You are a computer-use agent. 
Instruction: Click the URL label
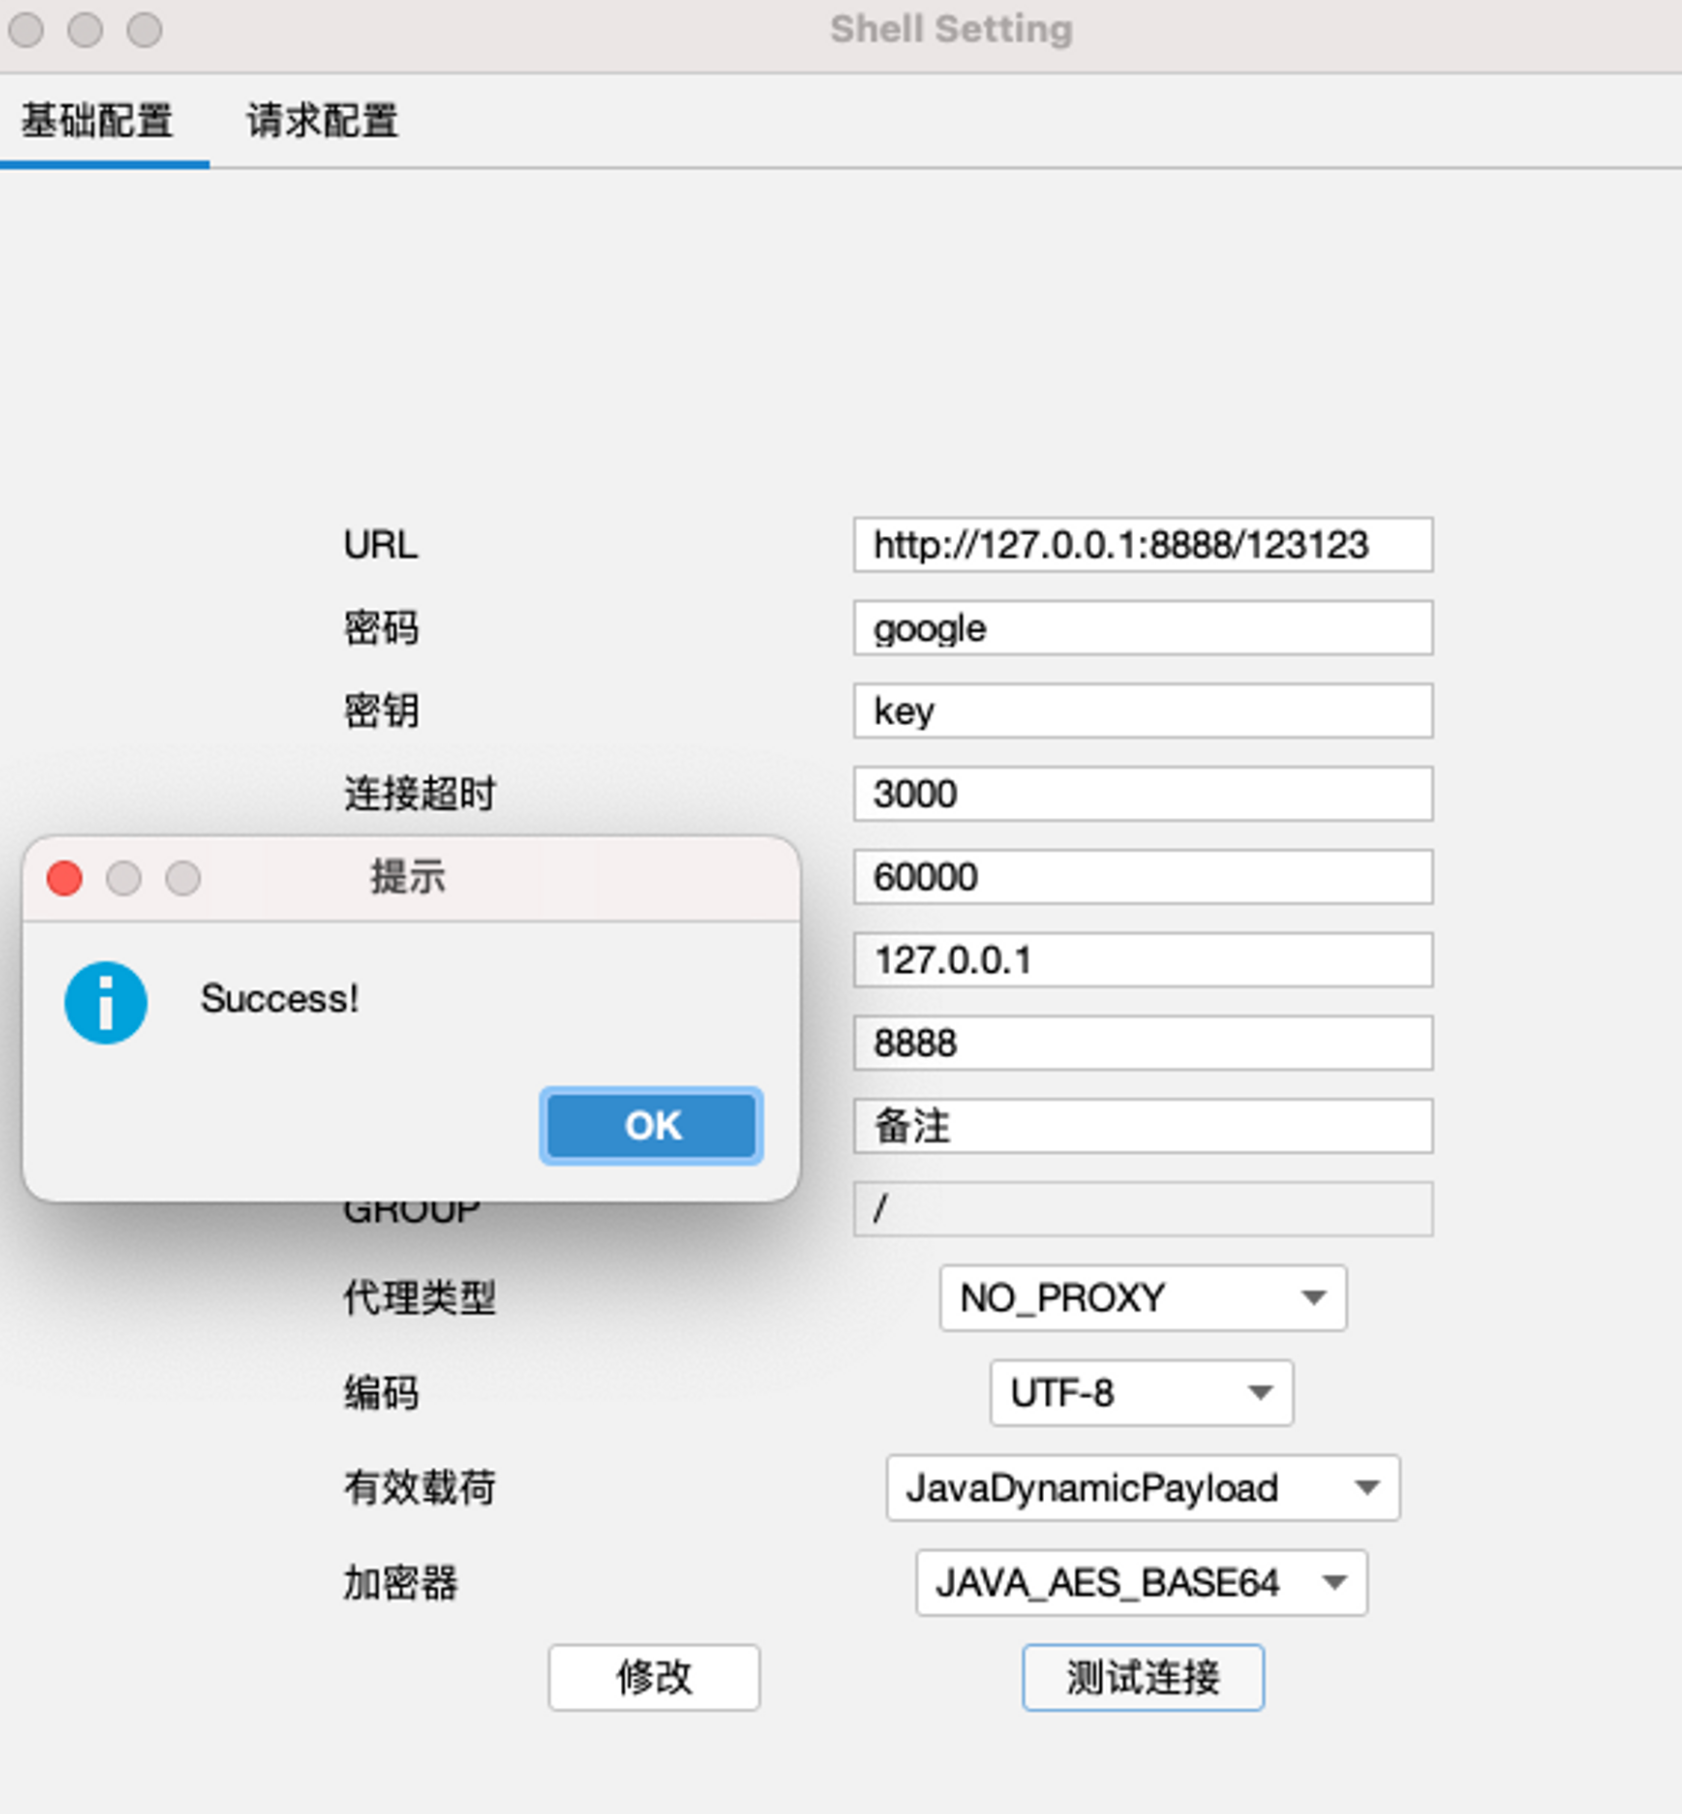click(381, 545)
